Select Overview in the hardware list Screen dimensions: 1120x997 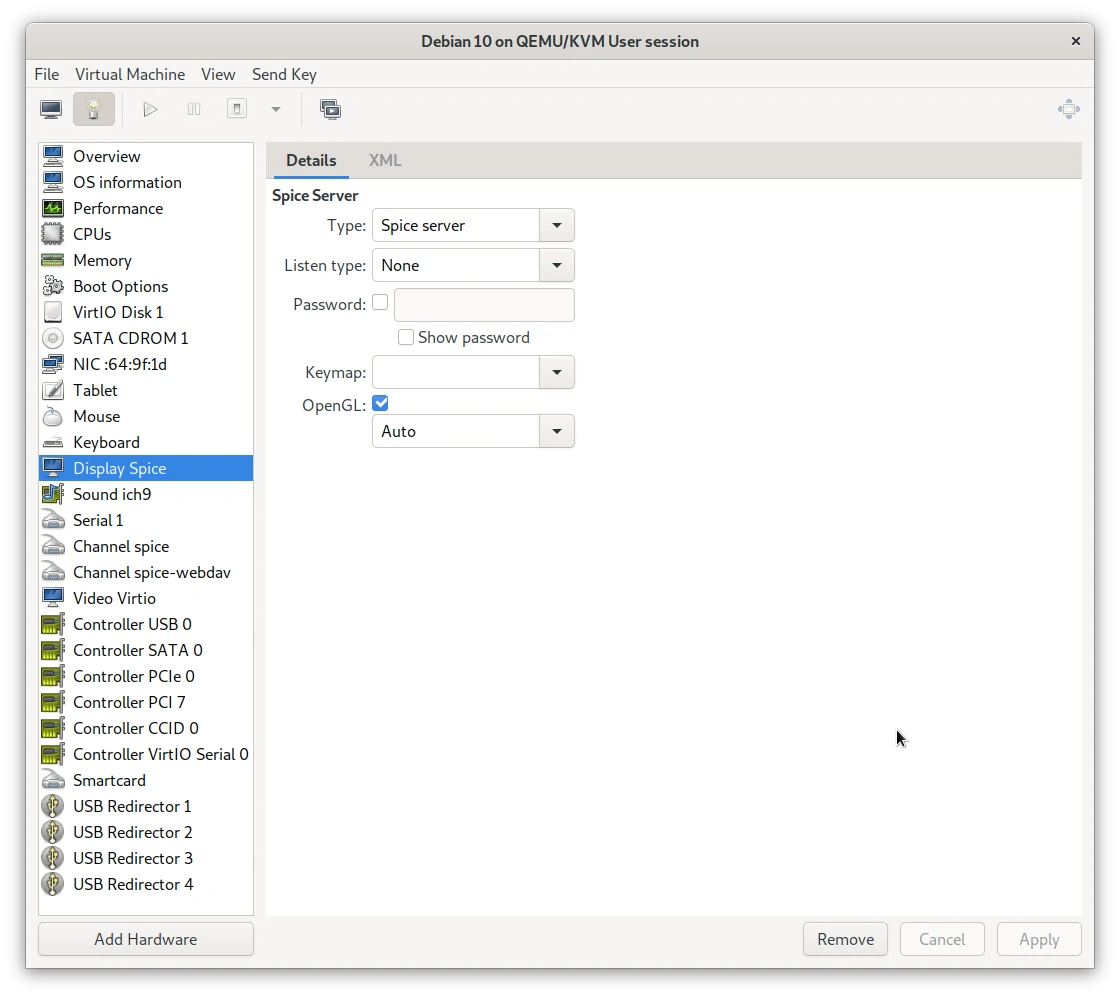pos(146,156)
